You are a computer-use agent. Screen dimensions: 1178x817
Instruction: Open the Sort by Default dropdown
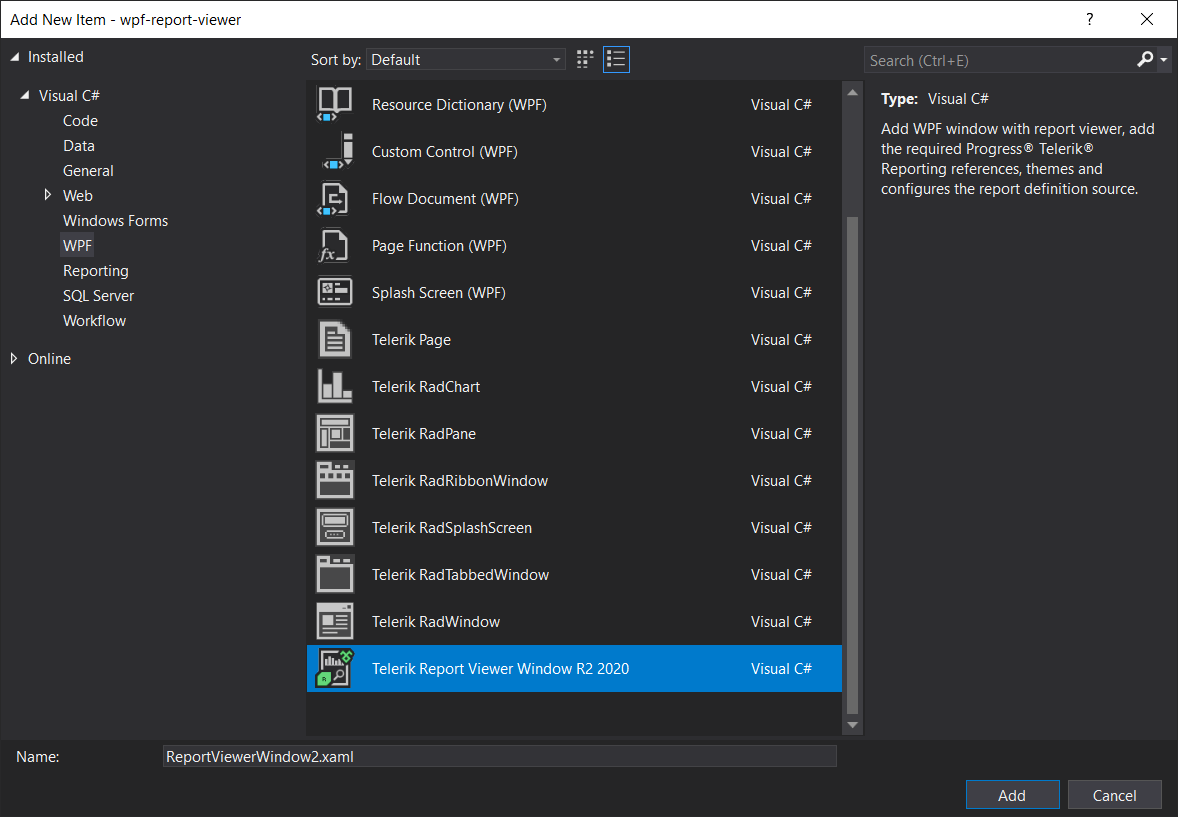coord(466,59)
